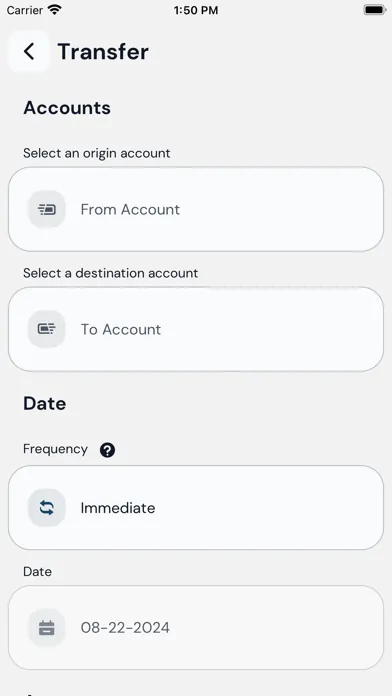Viewport: 392px width, 696px height.
Task: Select the 08-22-2024 date field
Action: pyautogui.click(x=196, y=628)
